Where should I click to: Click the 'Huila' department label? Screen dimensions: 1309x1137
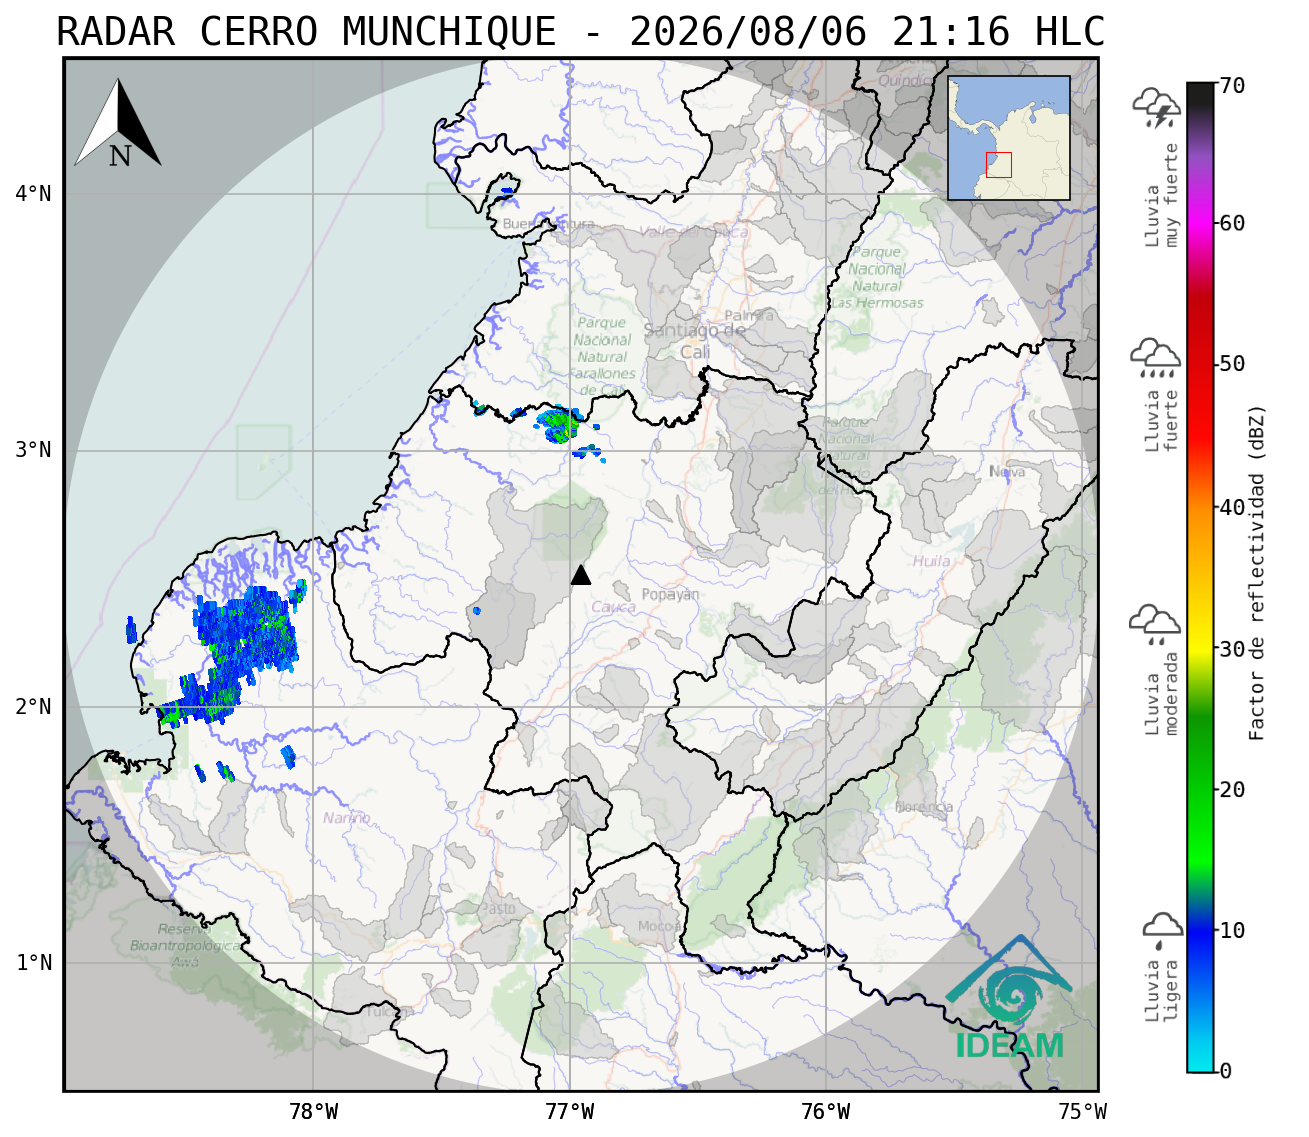tap(931, 561)
